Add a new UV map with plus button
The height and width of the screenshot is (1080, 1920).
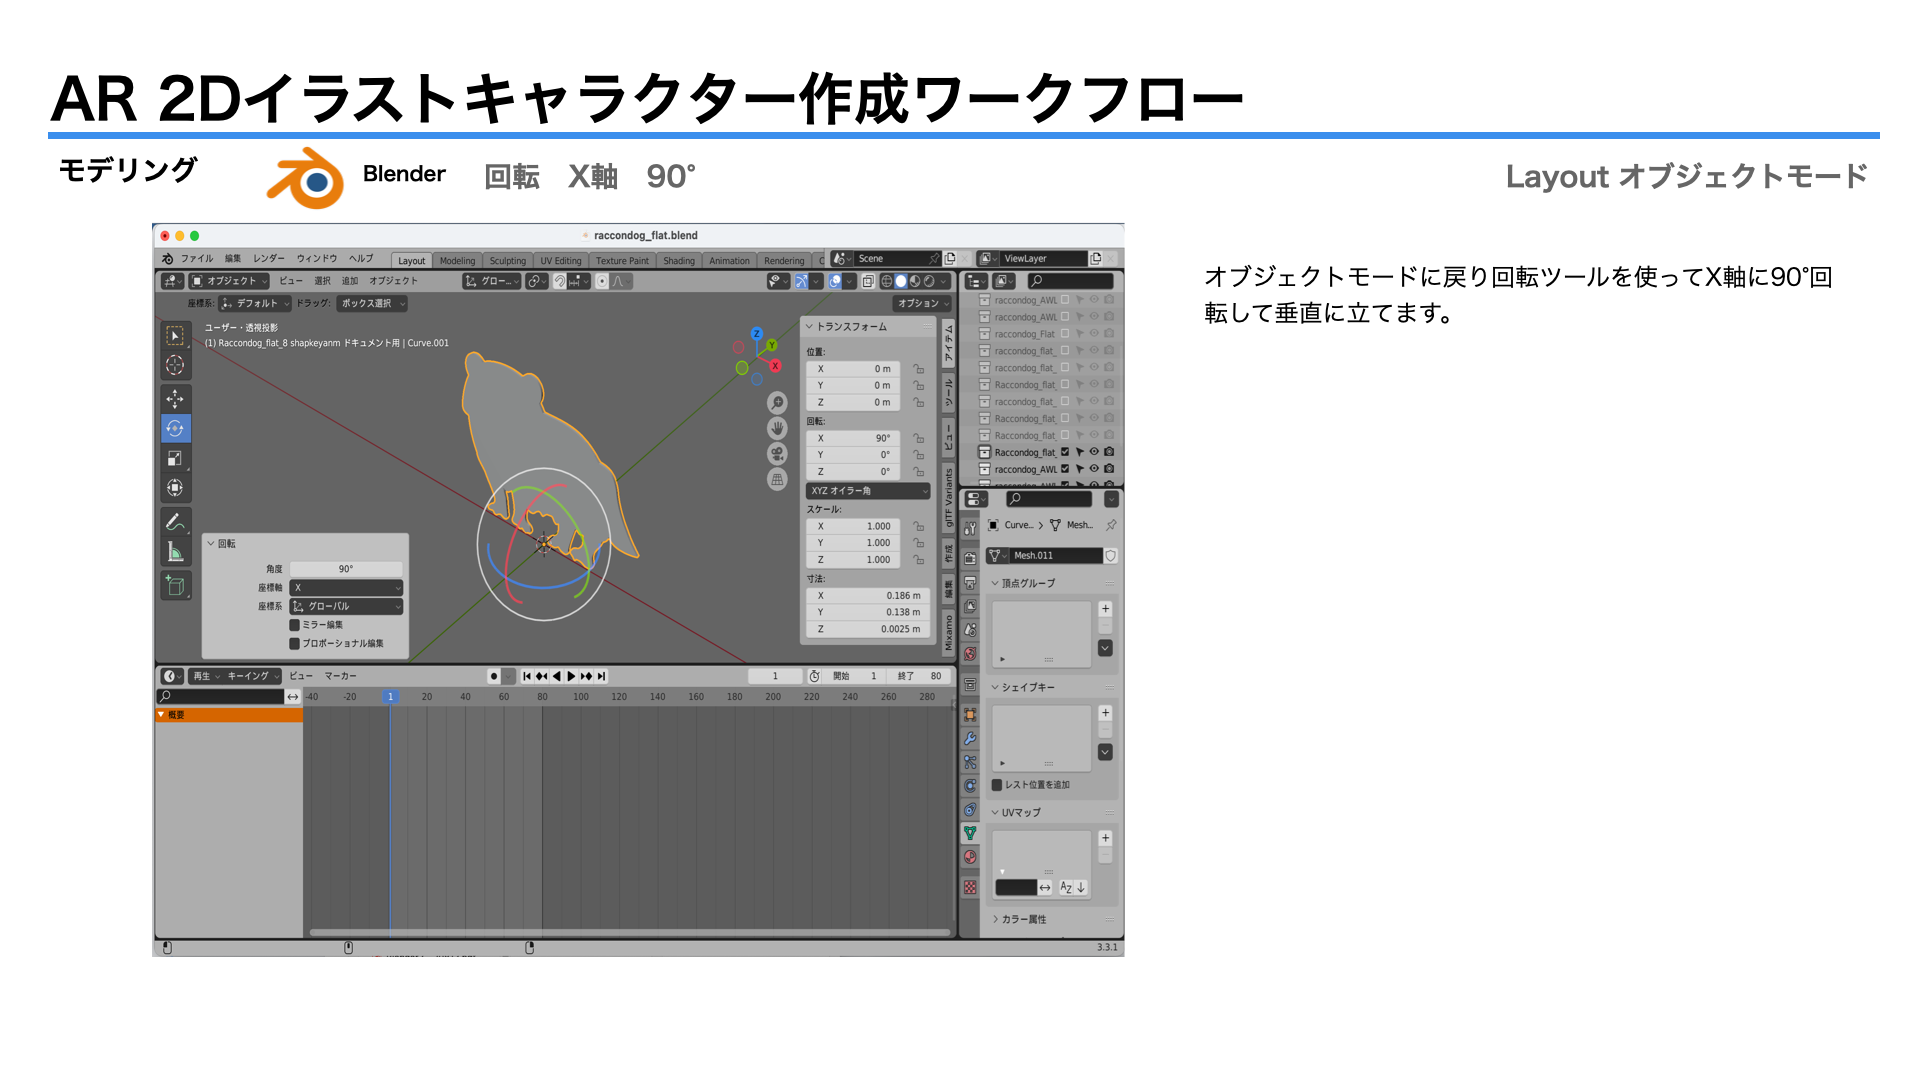click(1105, 839)
